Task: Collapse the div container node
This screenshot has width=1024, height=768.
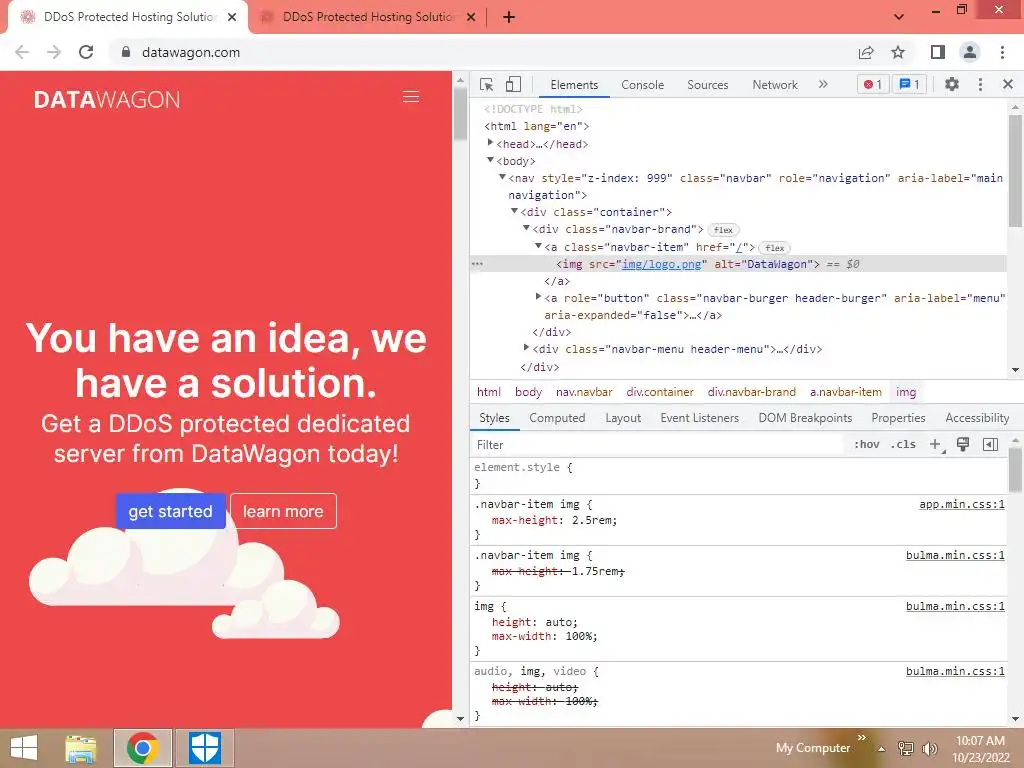Action: (514, 211)
